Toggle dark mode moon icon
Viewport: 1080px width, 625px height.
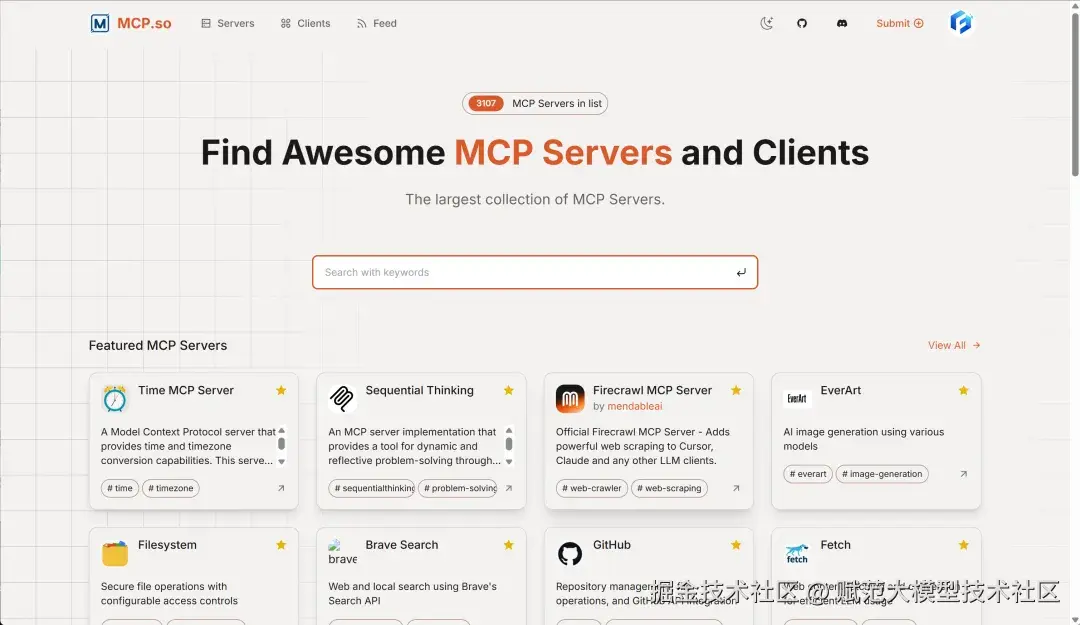767,23
